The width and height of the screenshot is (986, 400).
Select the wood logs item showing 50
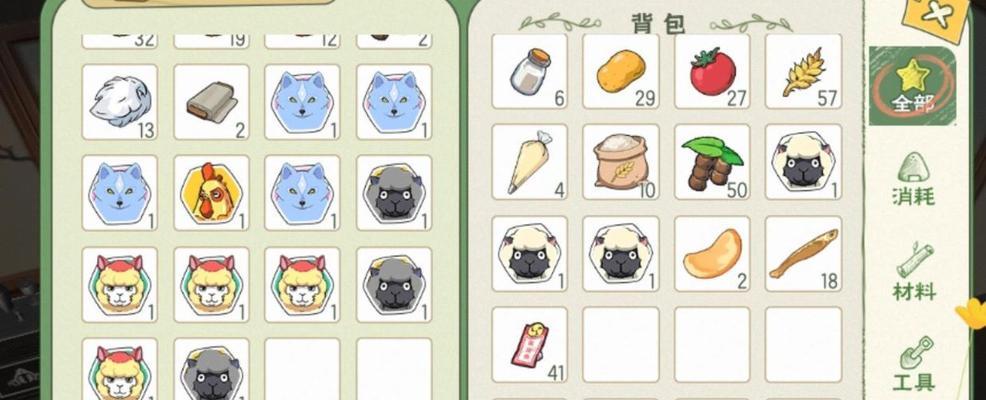coord(712,162)
